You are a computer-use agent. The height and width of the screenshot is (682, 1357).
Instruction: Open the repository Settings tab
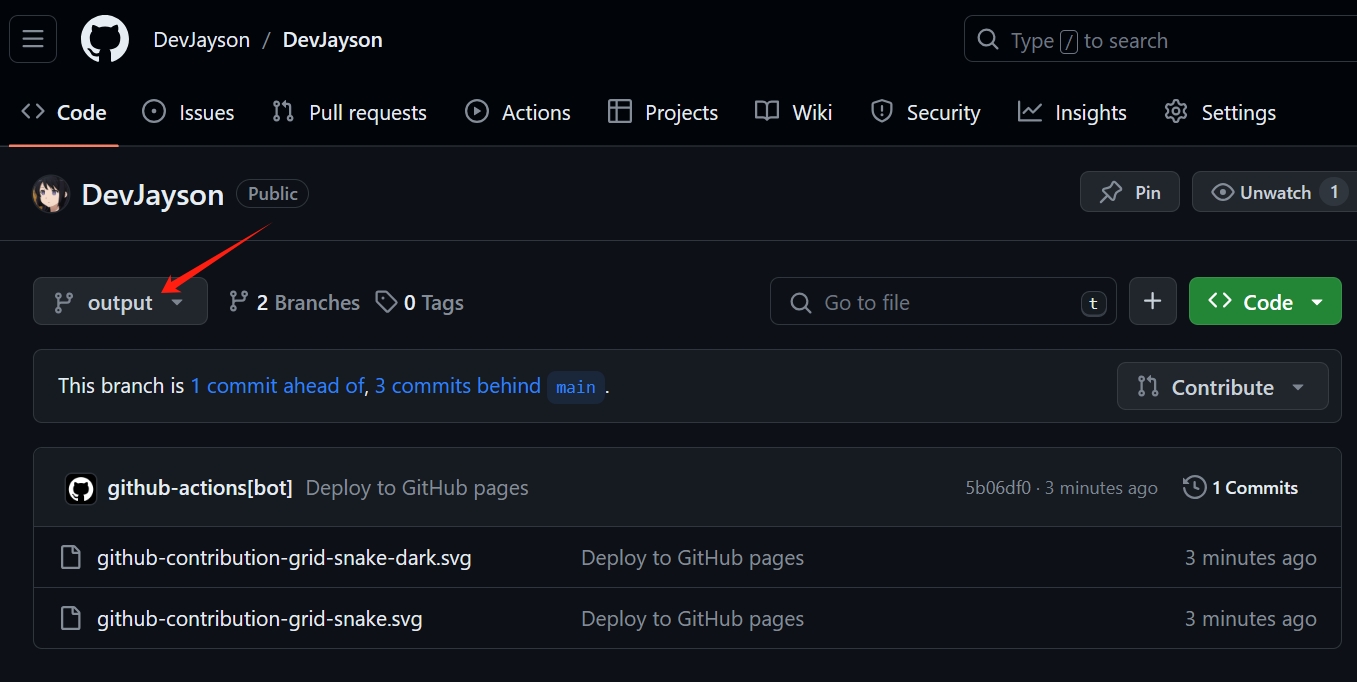point(1220,112)
